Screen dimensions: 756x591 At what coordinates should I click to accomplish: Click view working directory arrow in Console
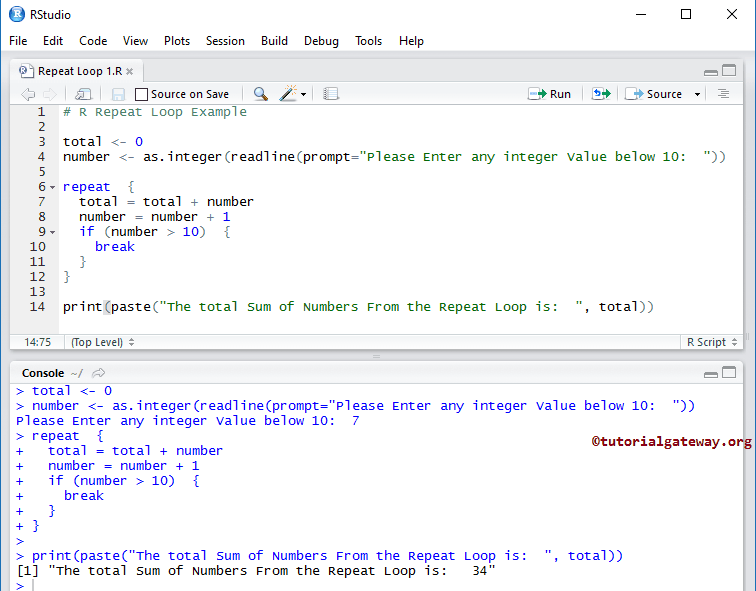coord(99,373)
